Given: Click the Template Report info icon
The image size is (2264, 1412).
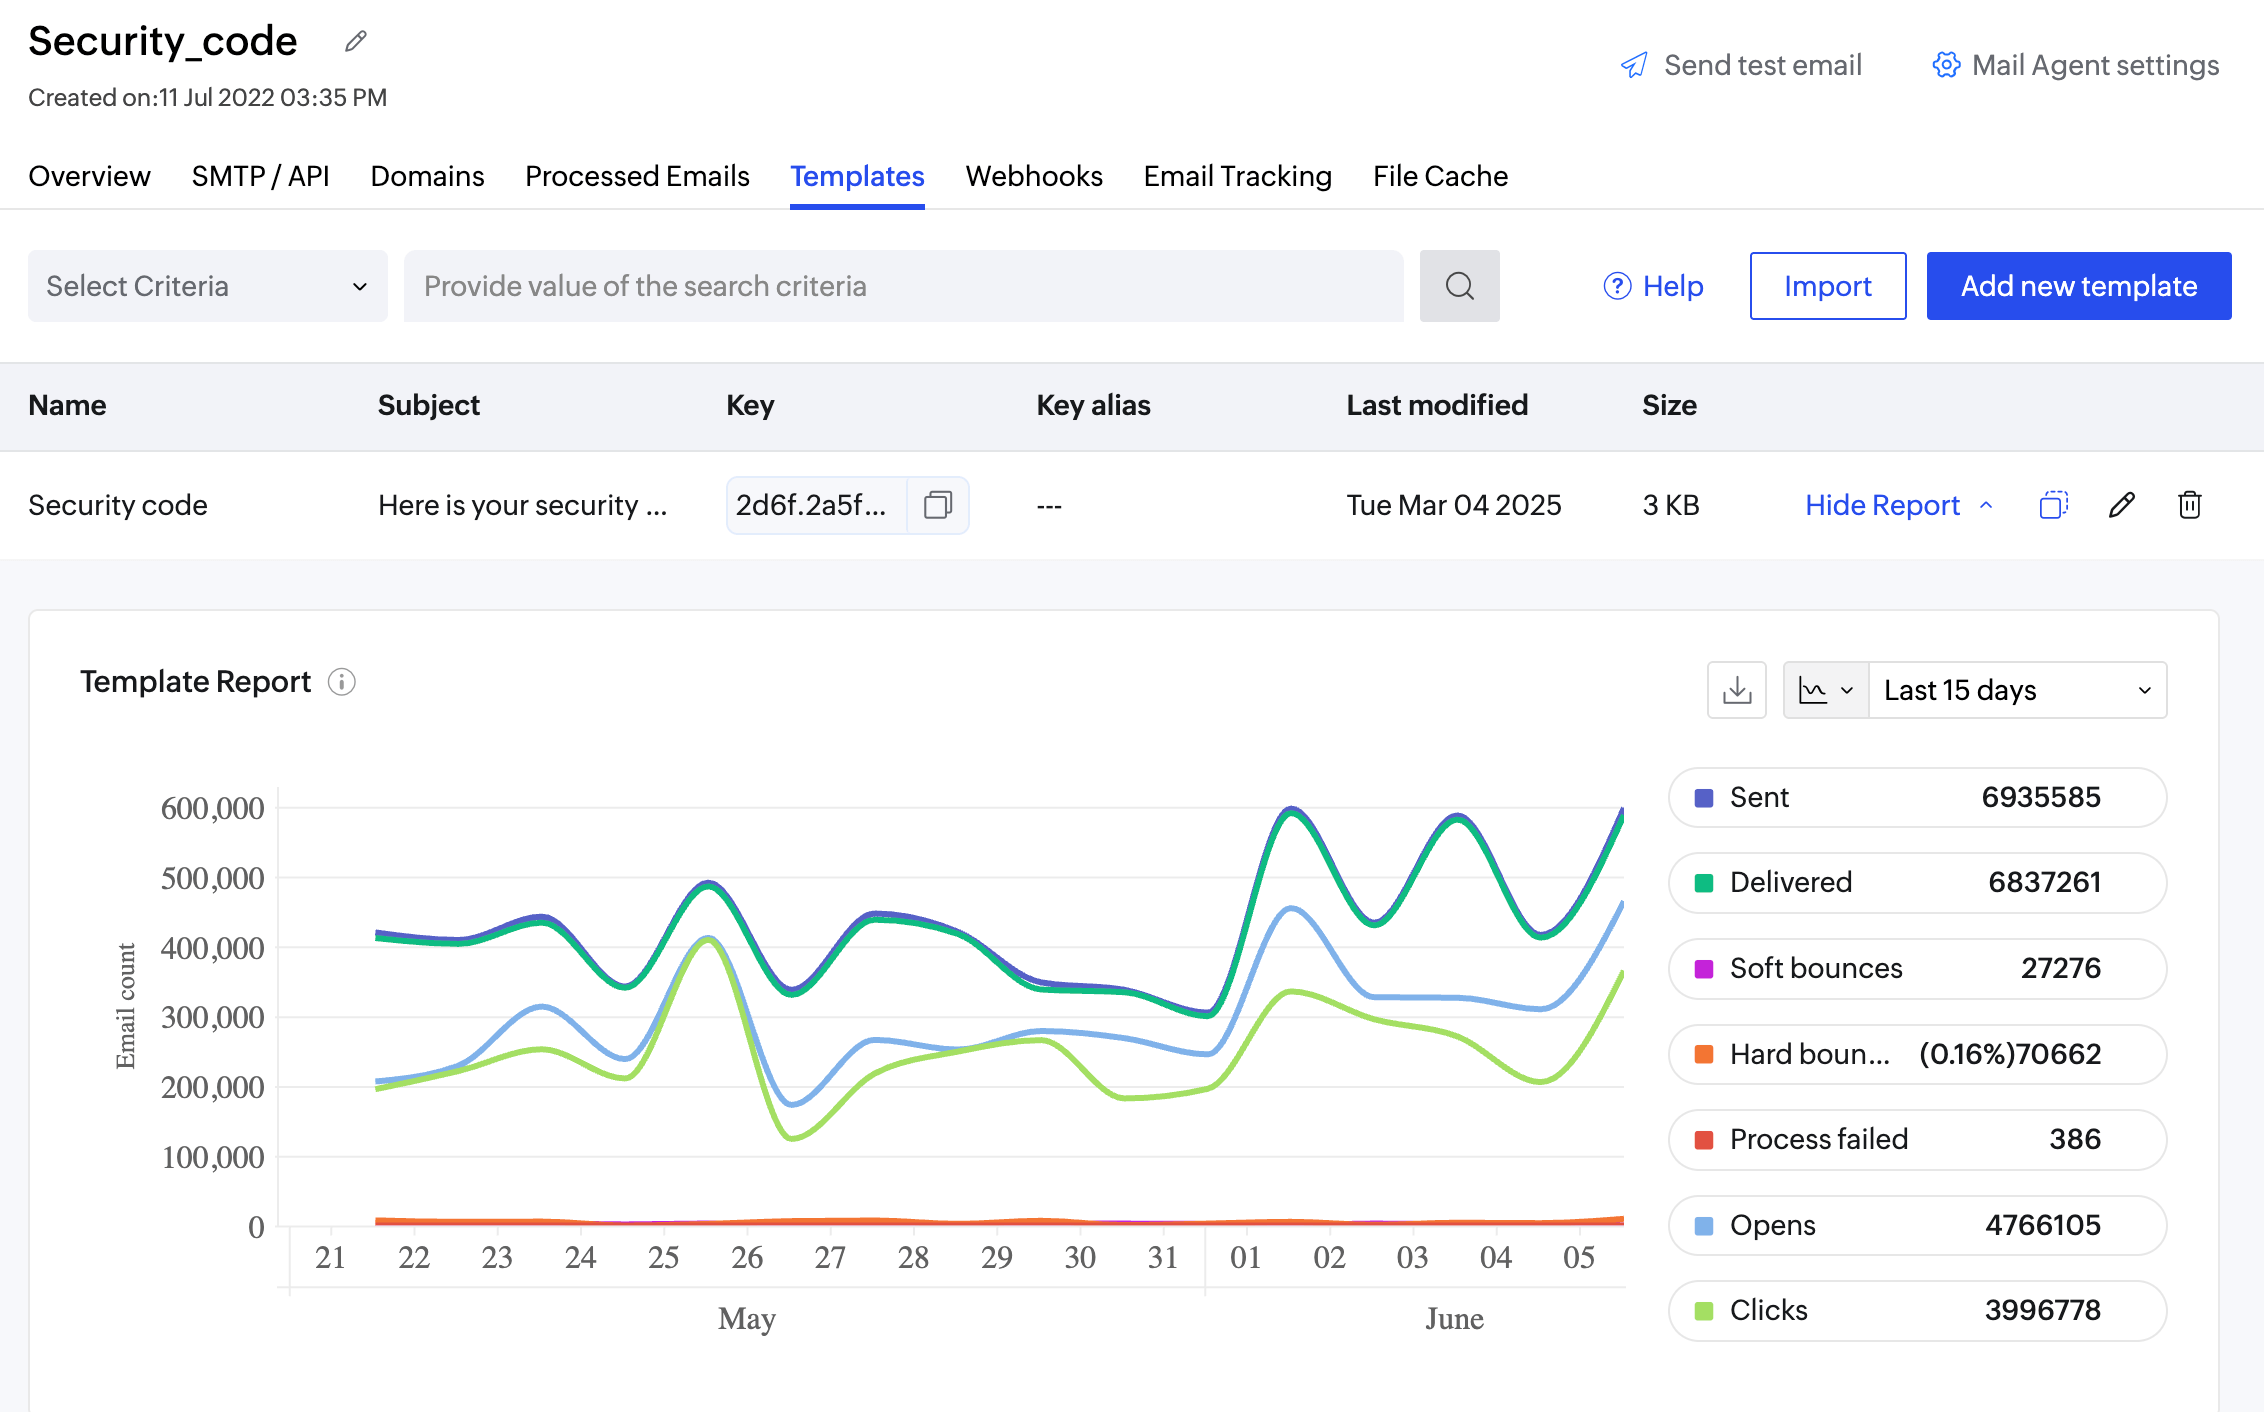Looking at the screenshot, I should (342, 682).
